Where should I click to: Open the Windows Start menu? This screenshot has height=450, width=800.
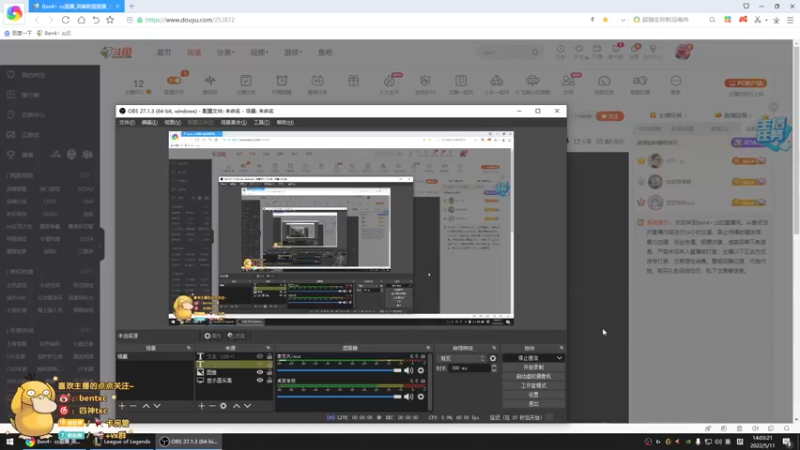pos(10,442)
